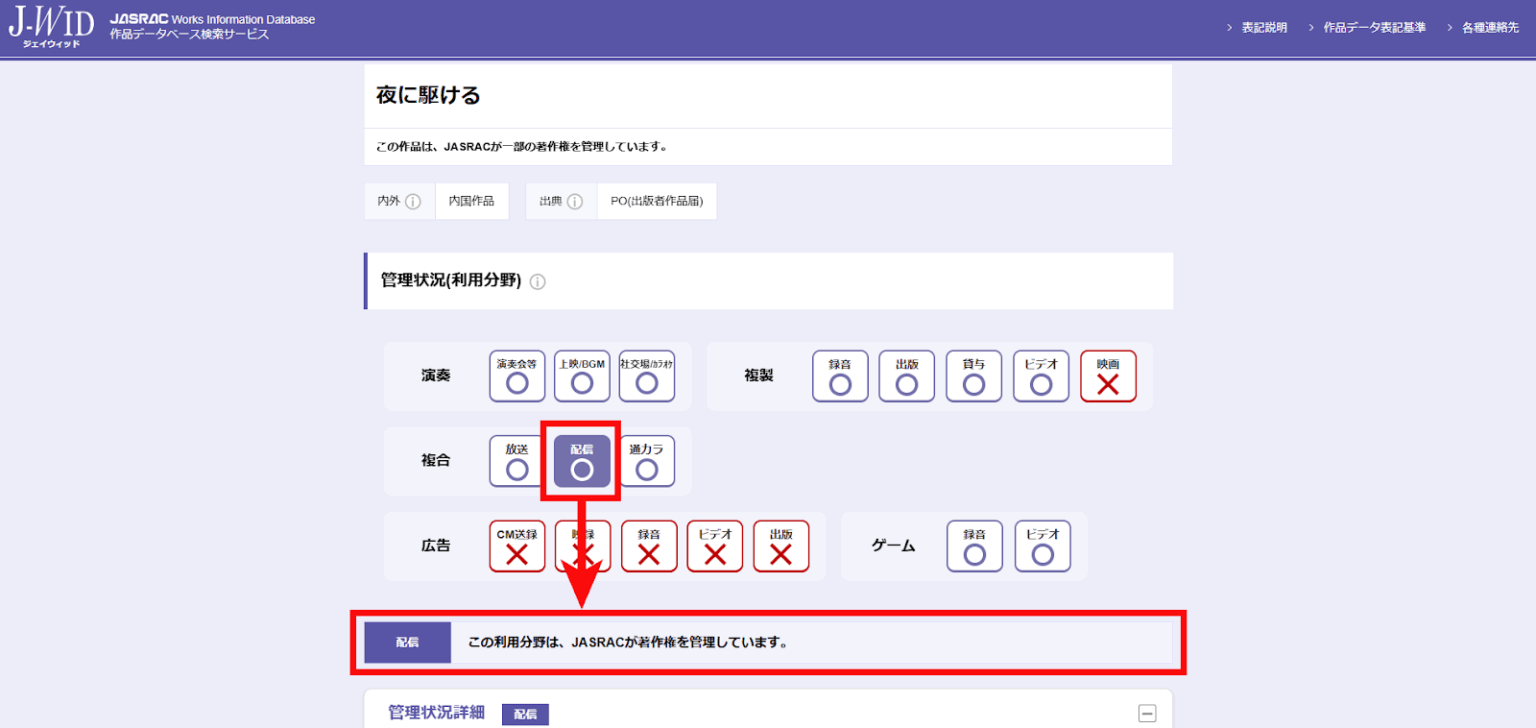This screenshot has width=1536, height=728.
Task: Click the ビデオ icon under ゲーム
Action: tap(1042, 546)
